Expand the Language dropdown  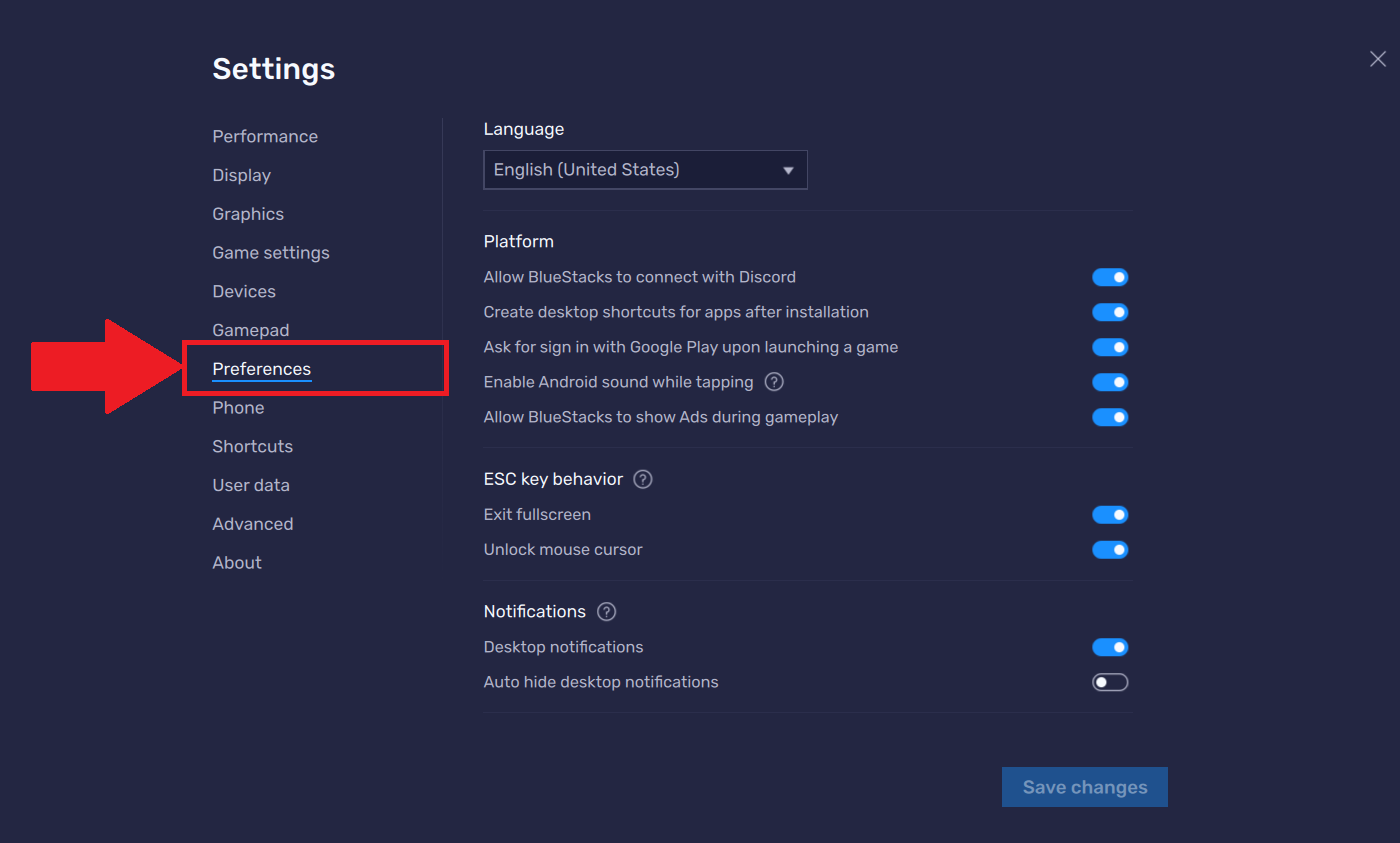pos(645,170)
